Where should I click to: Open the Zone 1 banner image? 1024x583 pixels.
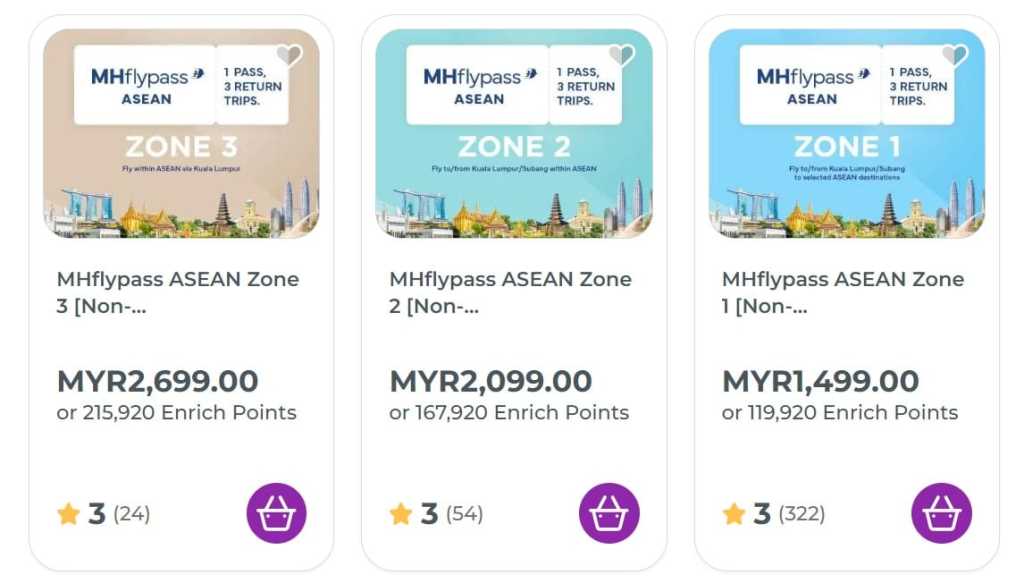(x=846, y=170)
